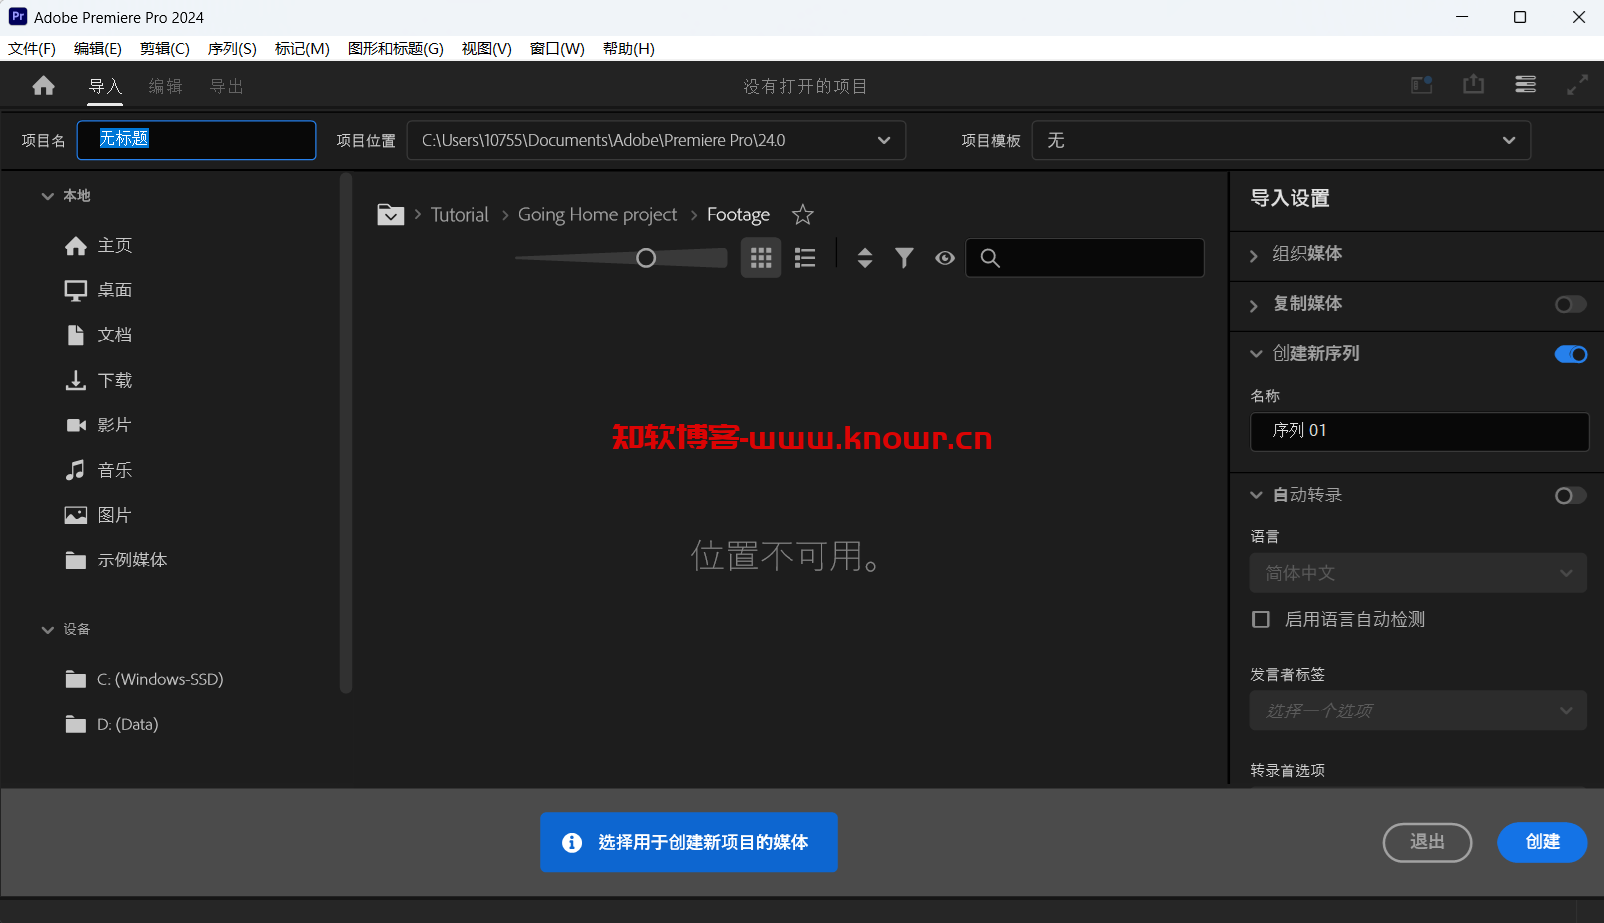Collapse the 设备 devices section
Image resolution: width=1604 pixels, height=923 pixels.
47,630
